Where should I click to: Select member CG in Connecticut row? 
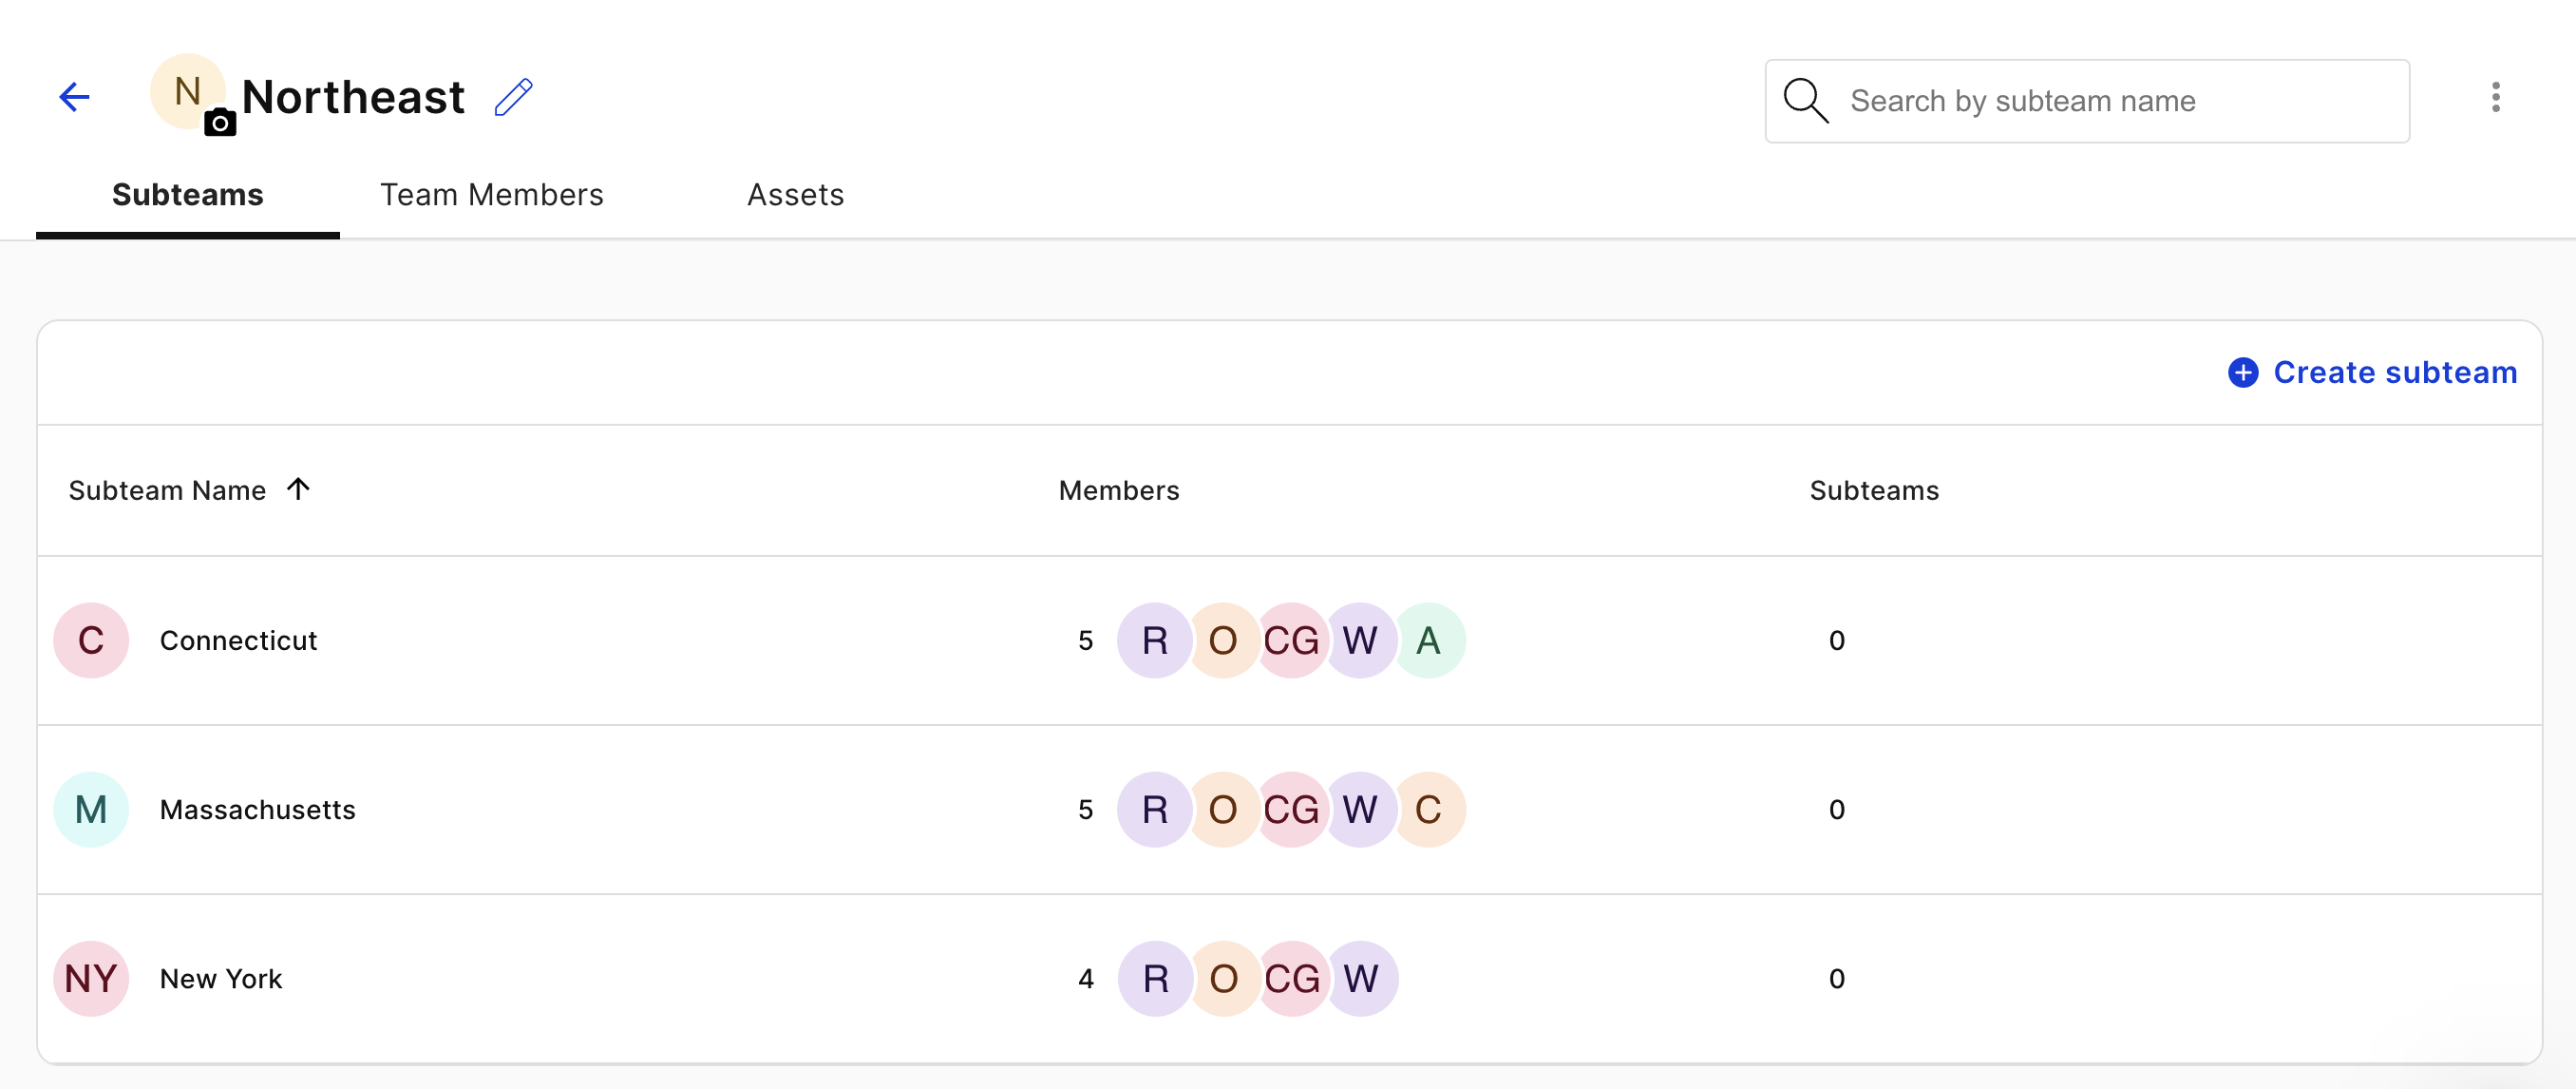coord(1292,641)
